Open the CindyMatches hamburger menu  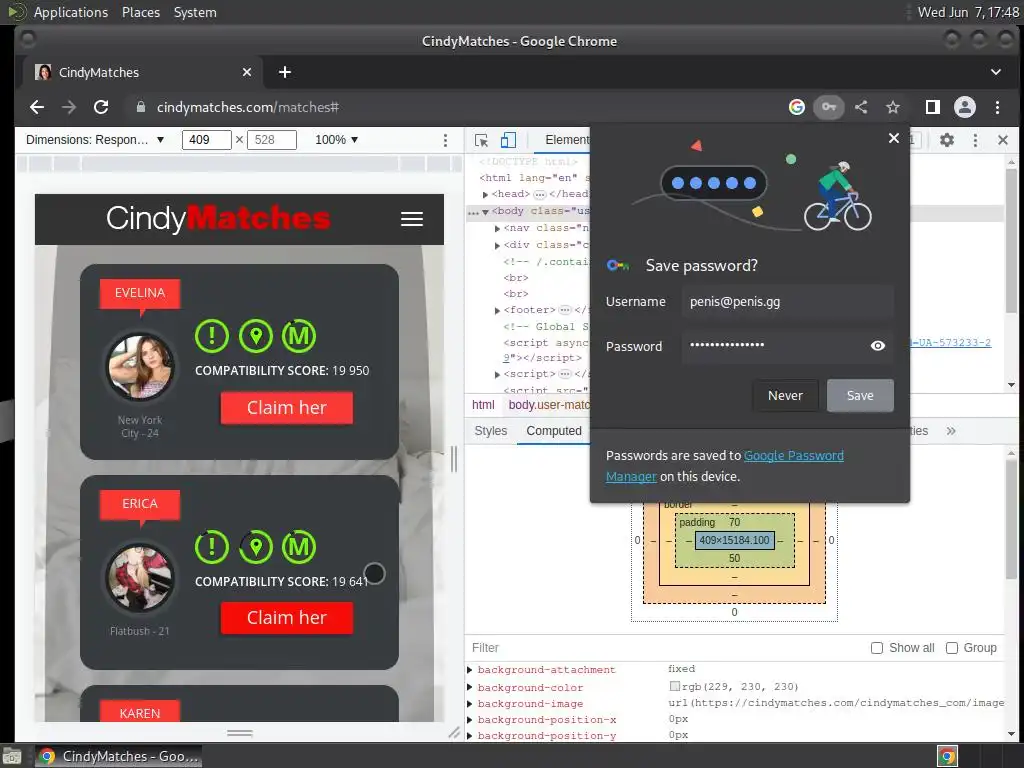pos(411,219)
